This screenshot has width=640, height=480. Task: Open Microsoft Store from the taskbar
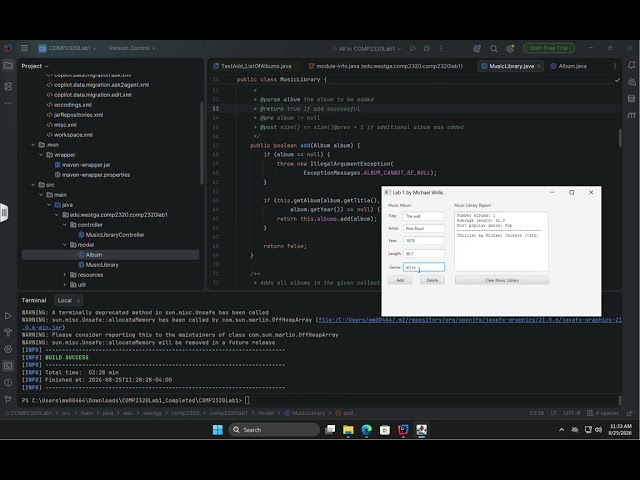(384, 430)
